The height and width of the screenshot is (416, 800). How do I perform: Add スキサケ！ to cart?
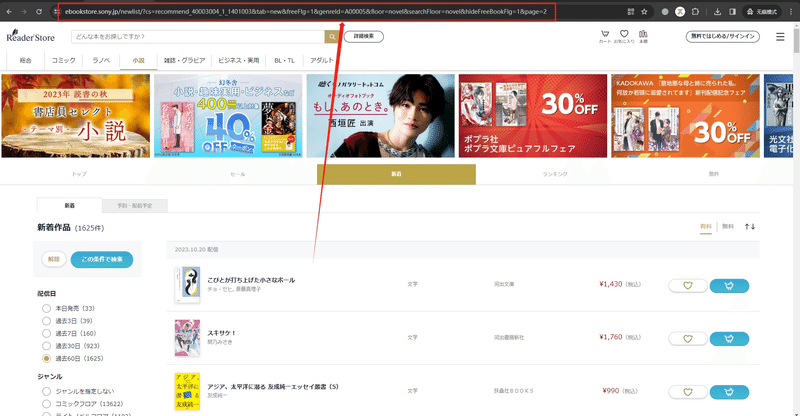[729, 339]
